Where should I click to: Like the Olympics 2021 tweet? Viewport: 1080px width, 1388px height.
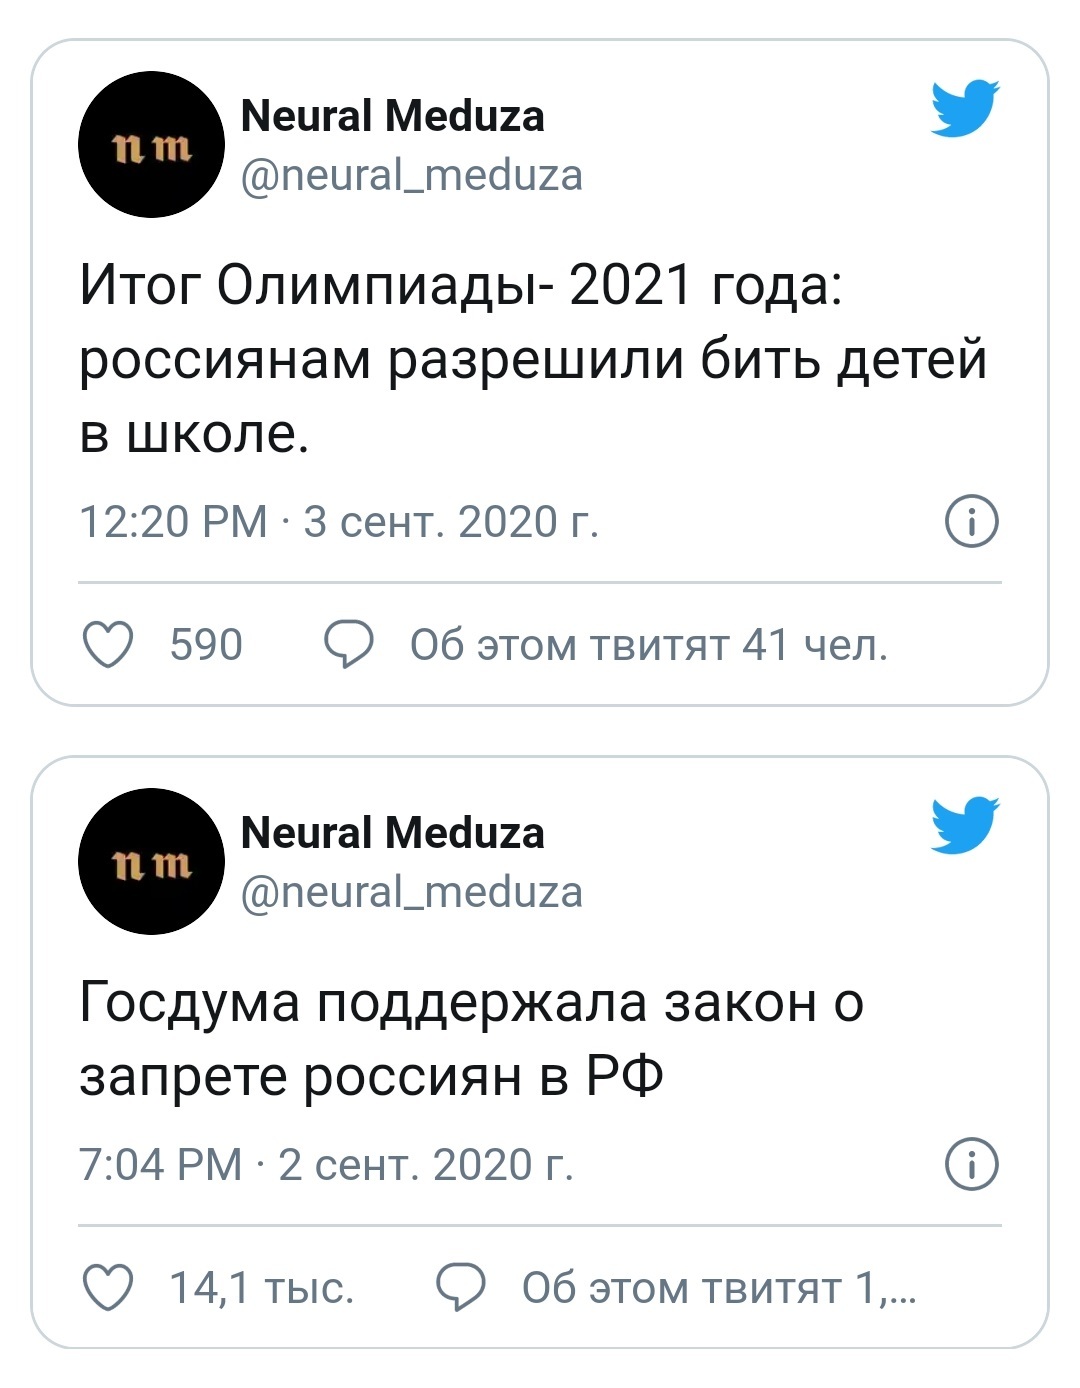tap(107, 645)
